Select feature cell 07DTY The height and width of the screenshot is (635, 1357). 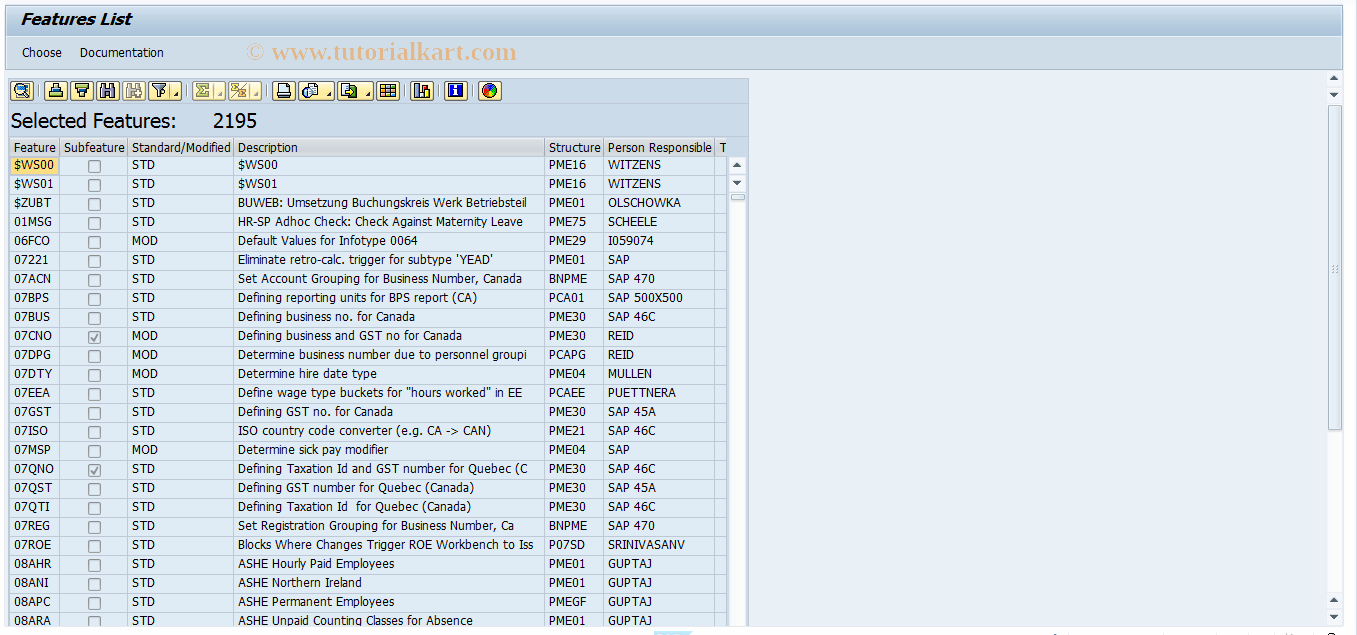click(x=35, y=374)
